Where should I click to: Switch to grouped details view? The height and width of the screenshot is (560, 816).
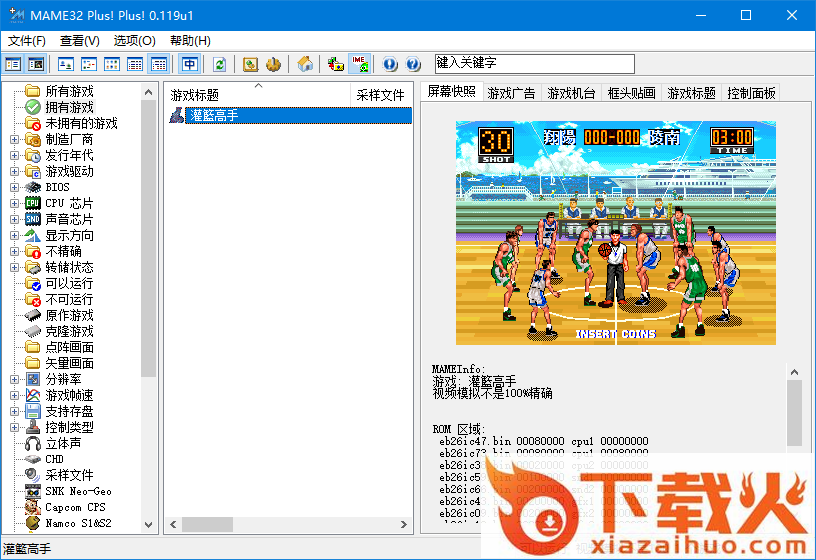pos(159,65)
